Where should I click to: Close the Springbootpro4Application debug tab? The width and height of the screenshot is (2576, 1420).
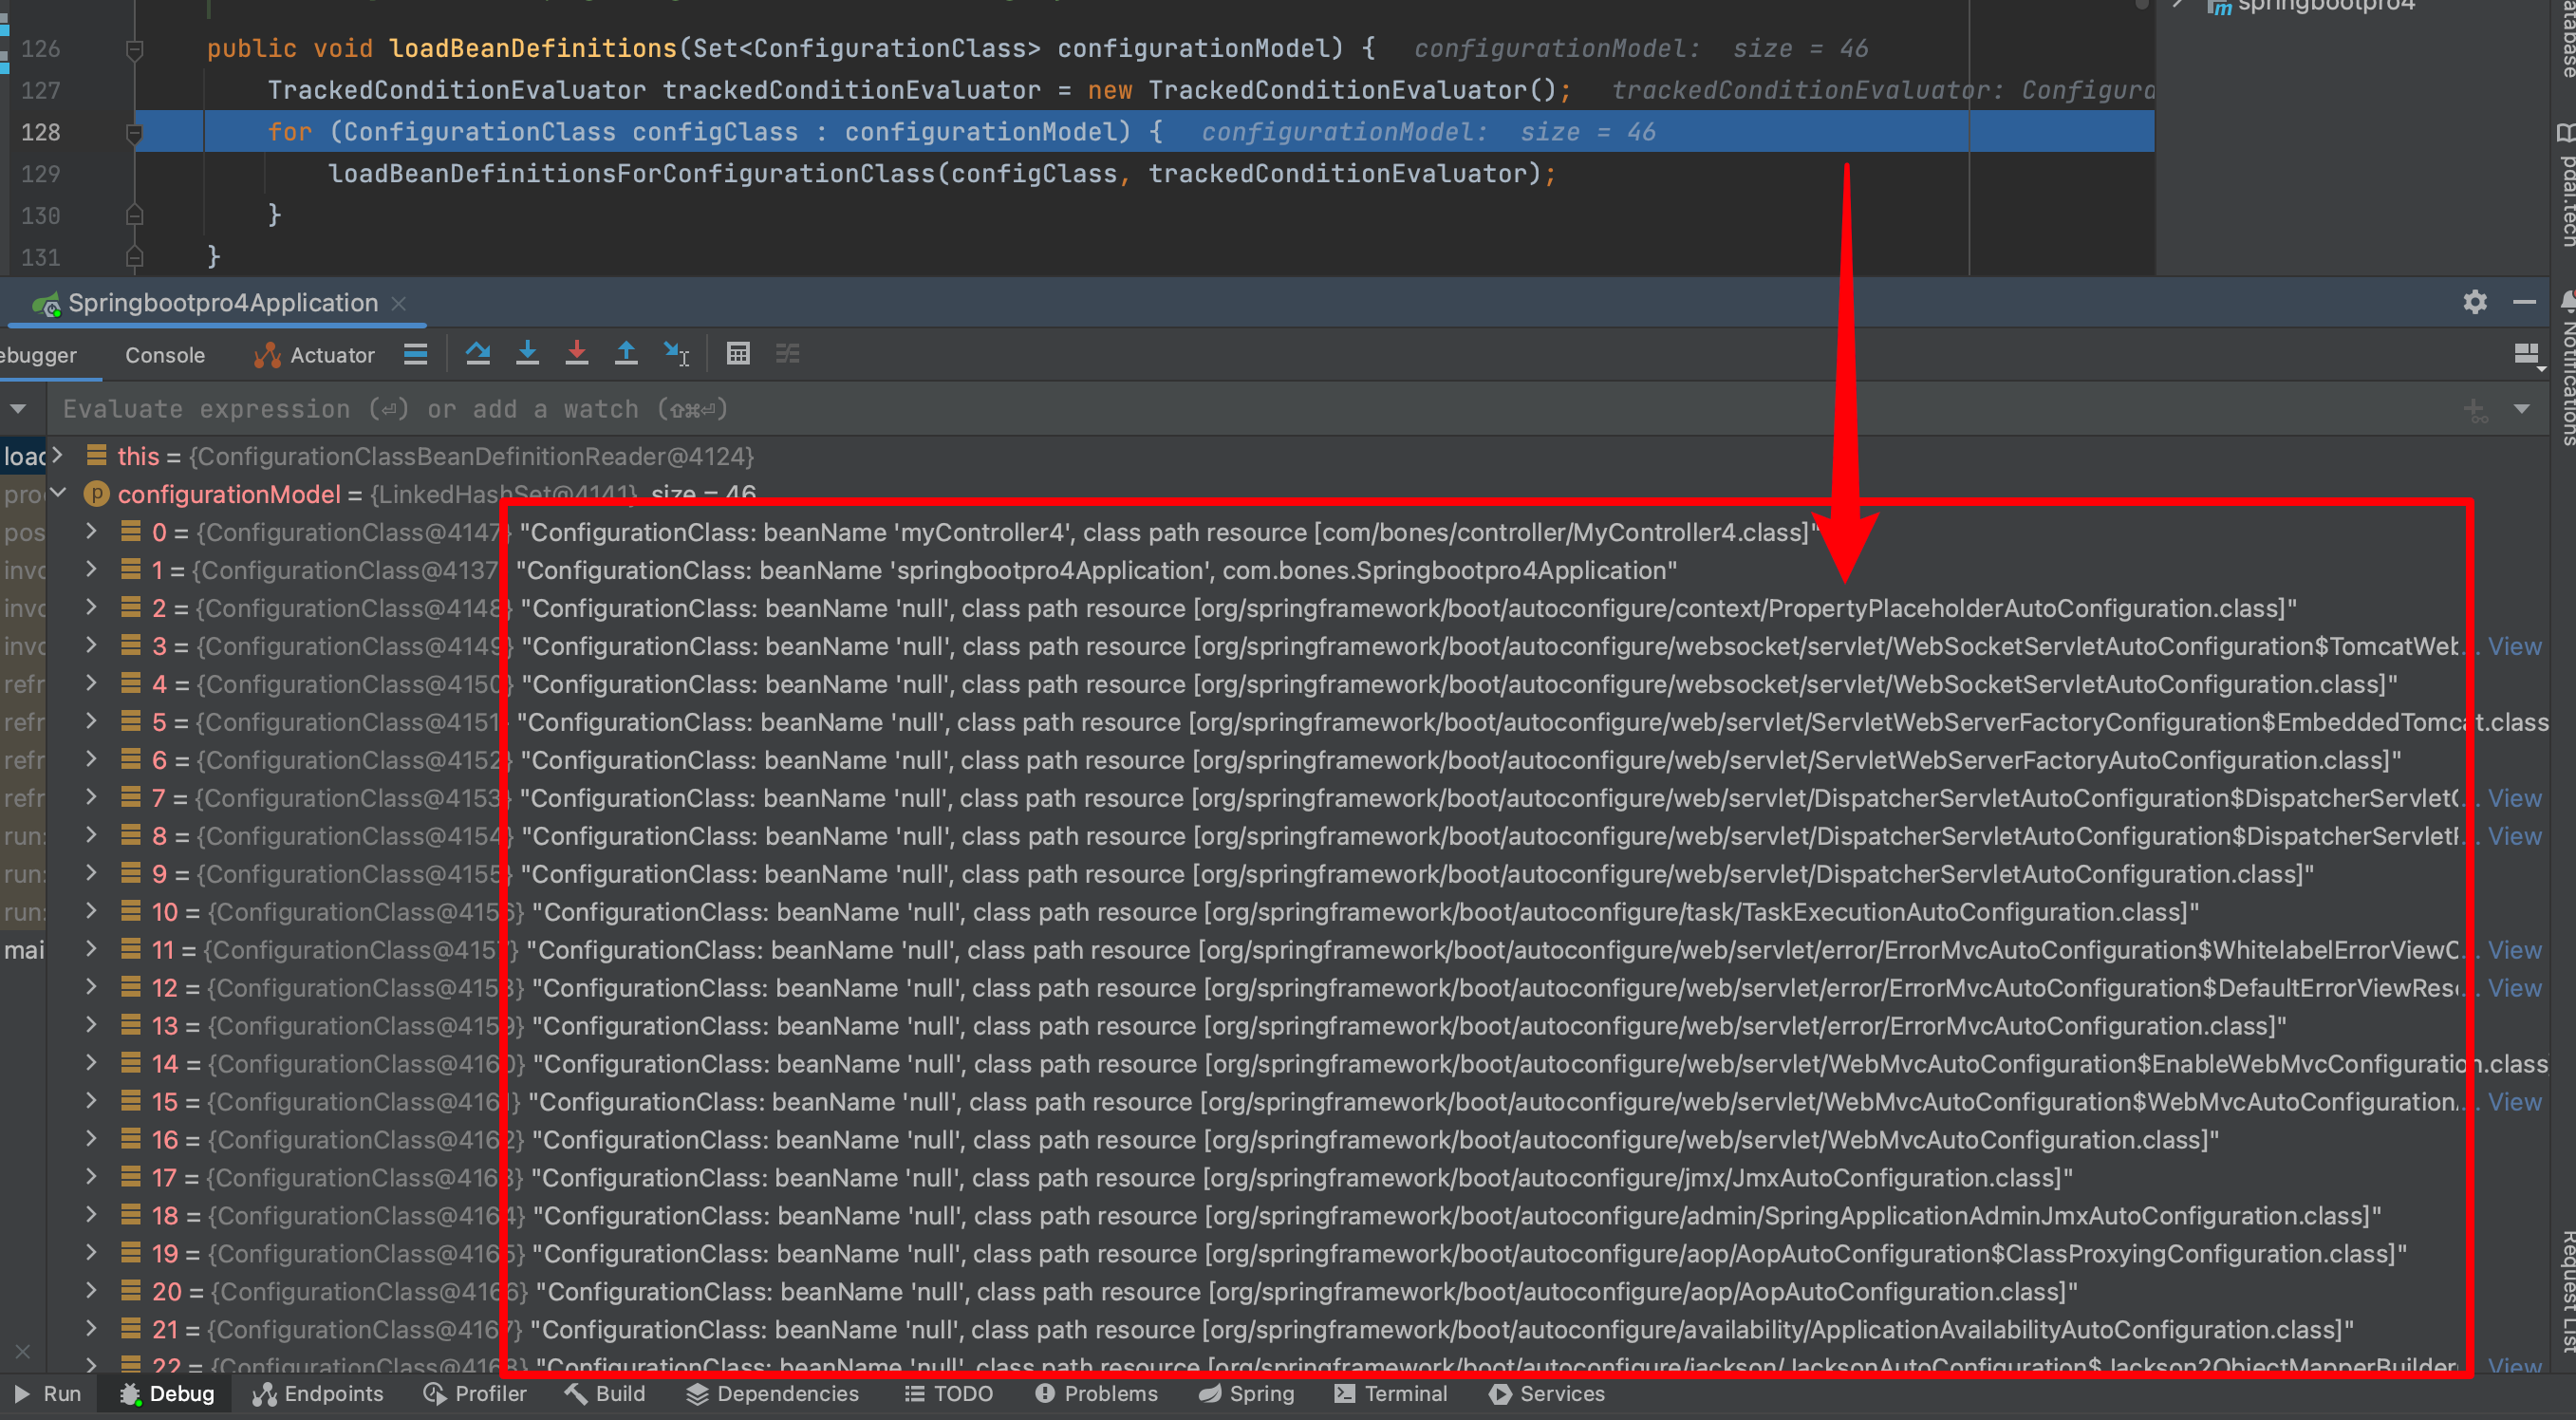pyautogui.click(x=399, y=304)
